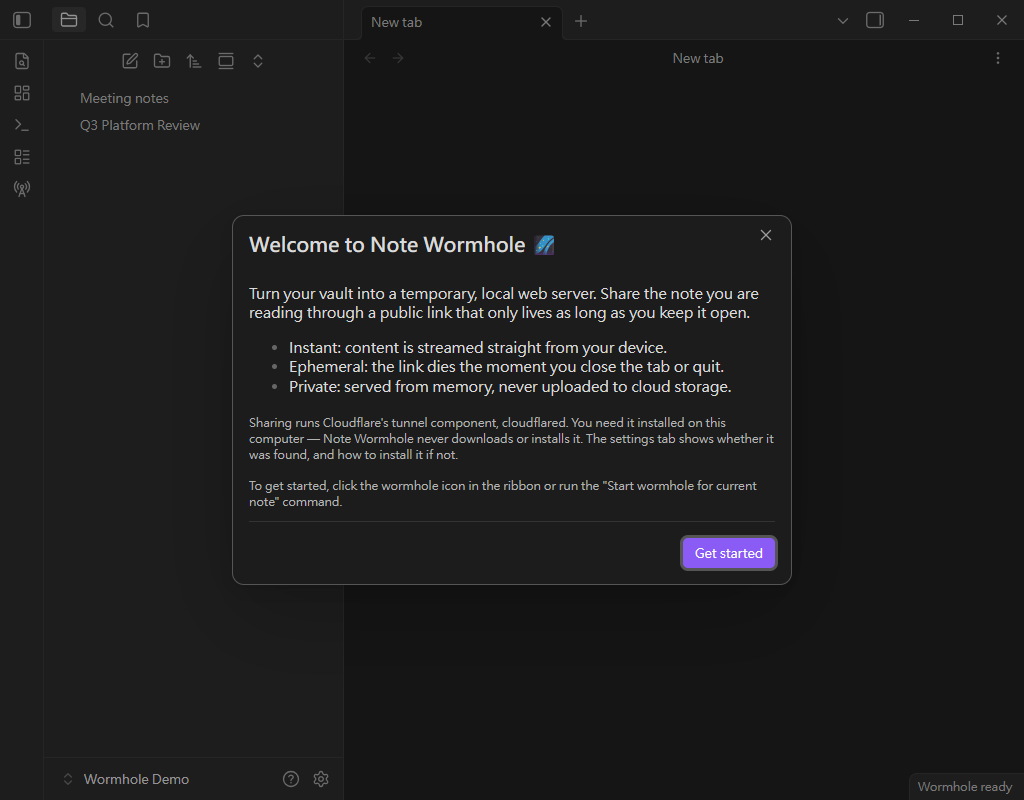The image size is (1024, 800).
Task: Click the Get started button
Action: [729, 553]
